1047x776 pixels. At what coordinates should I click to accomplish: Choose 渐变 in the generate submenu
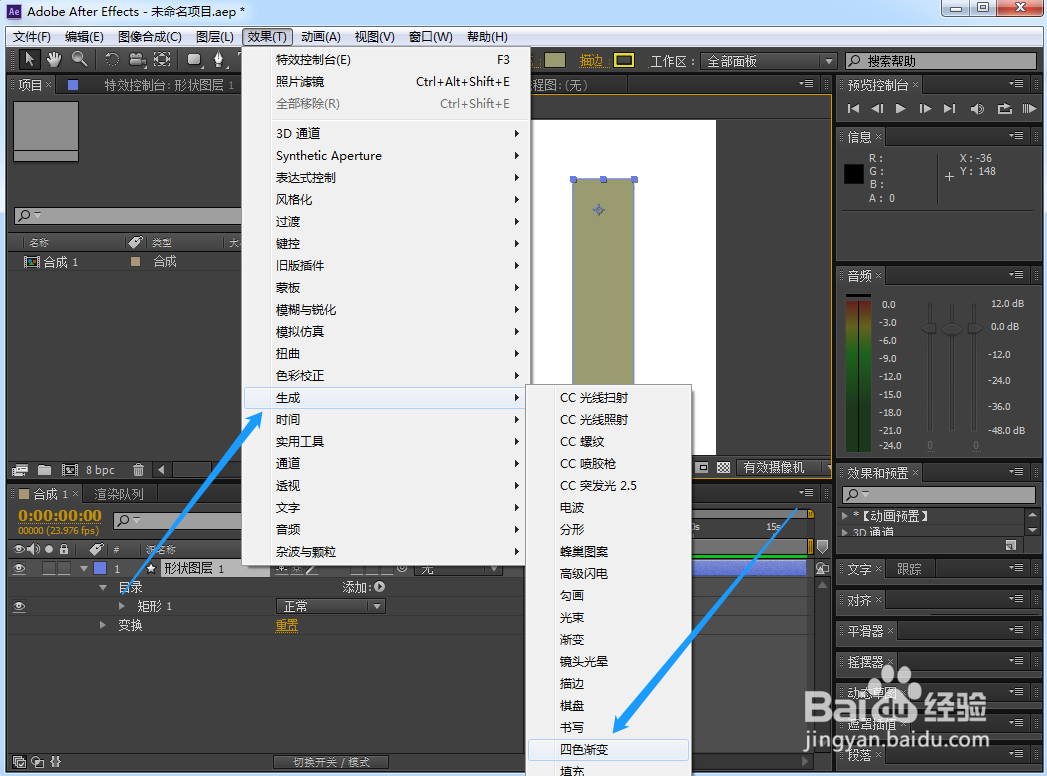608,640
